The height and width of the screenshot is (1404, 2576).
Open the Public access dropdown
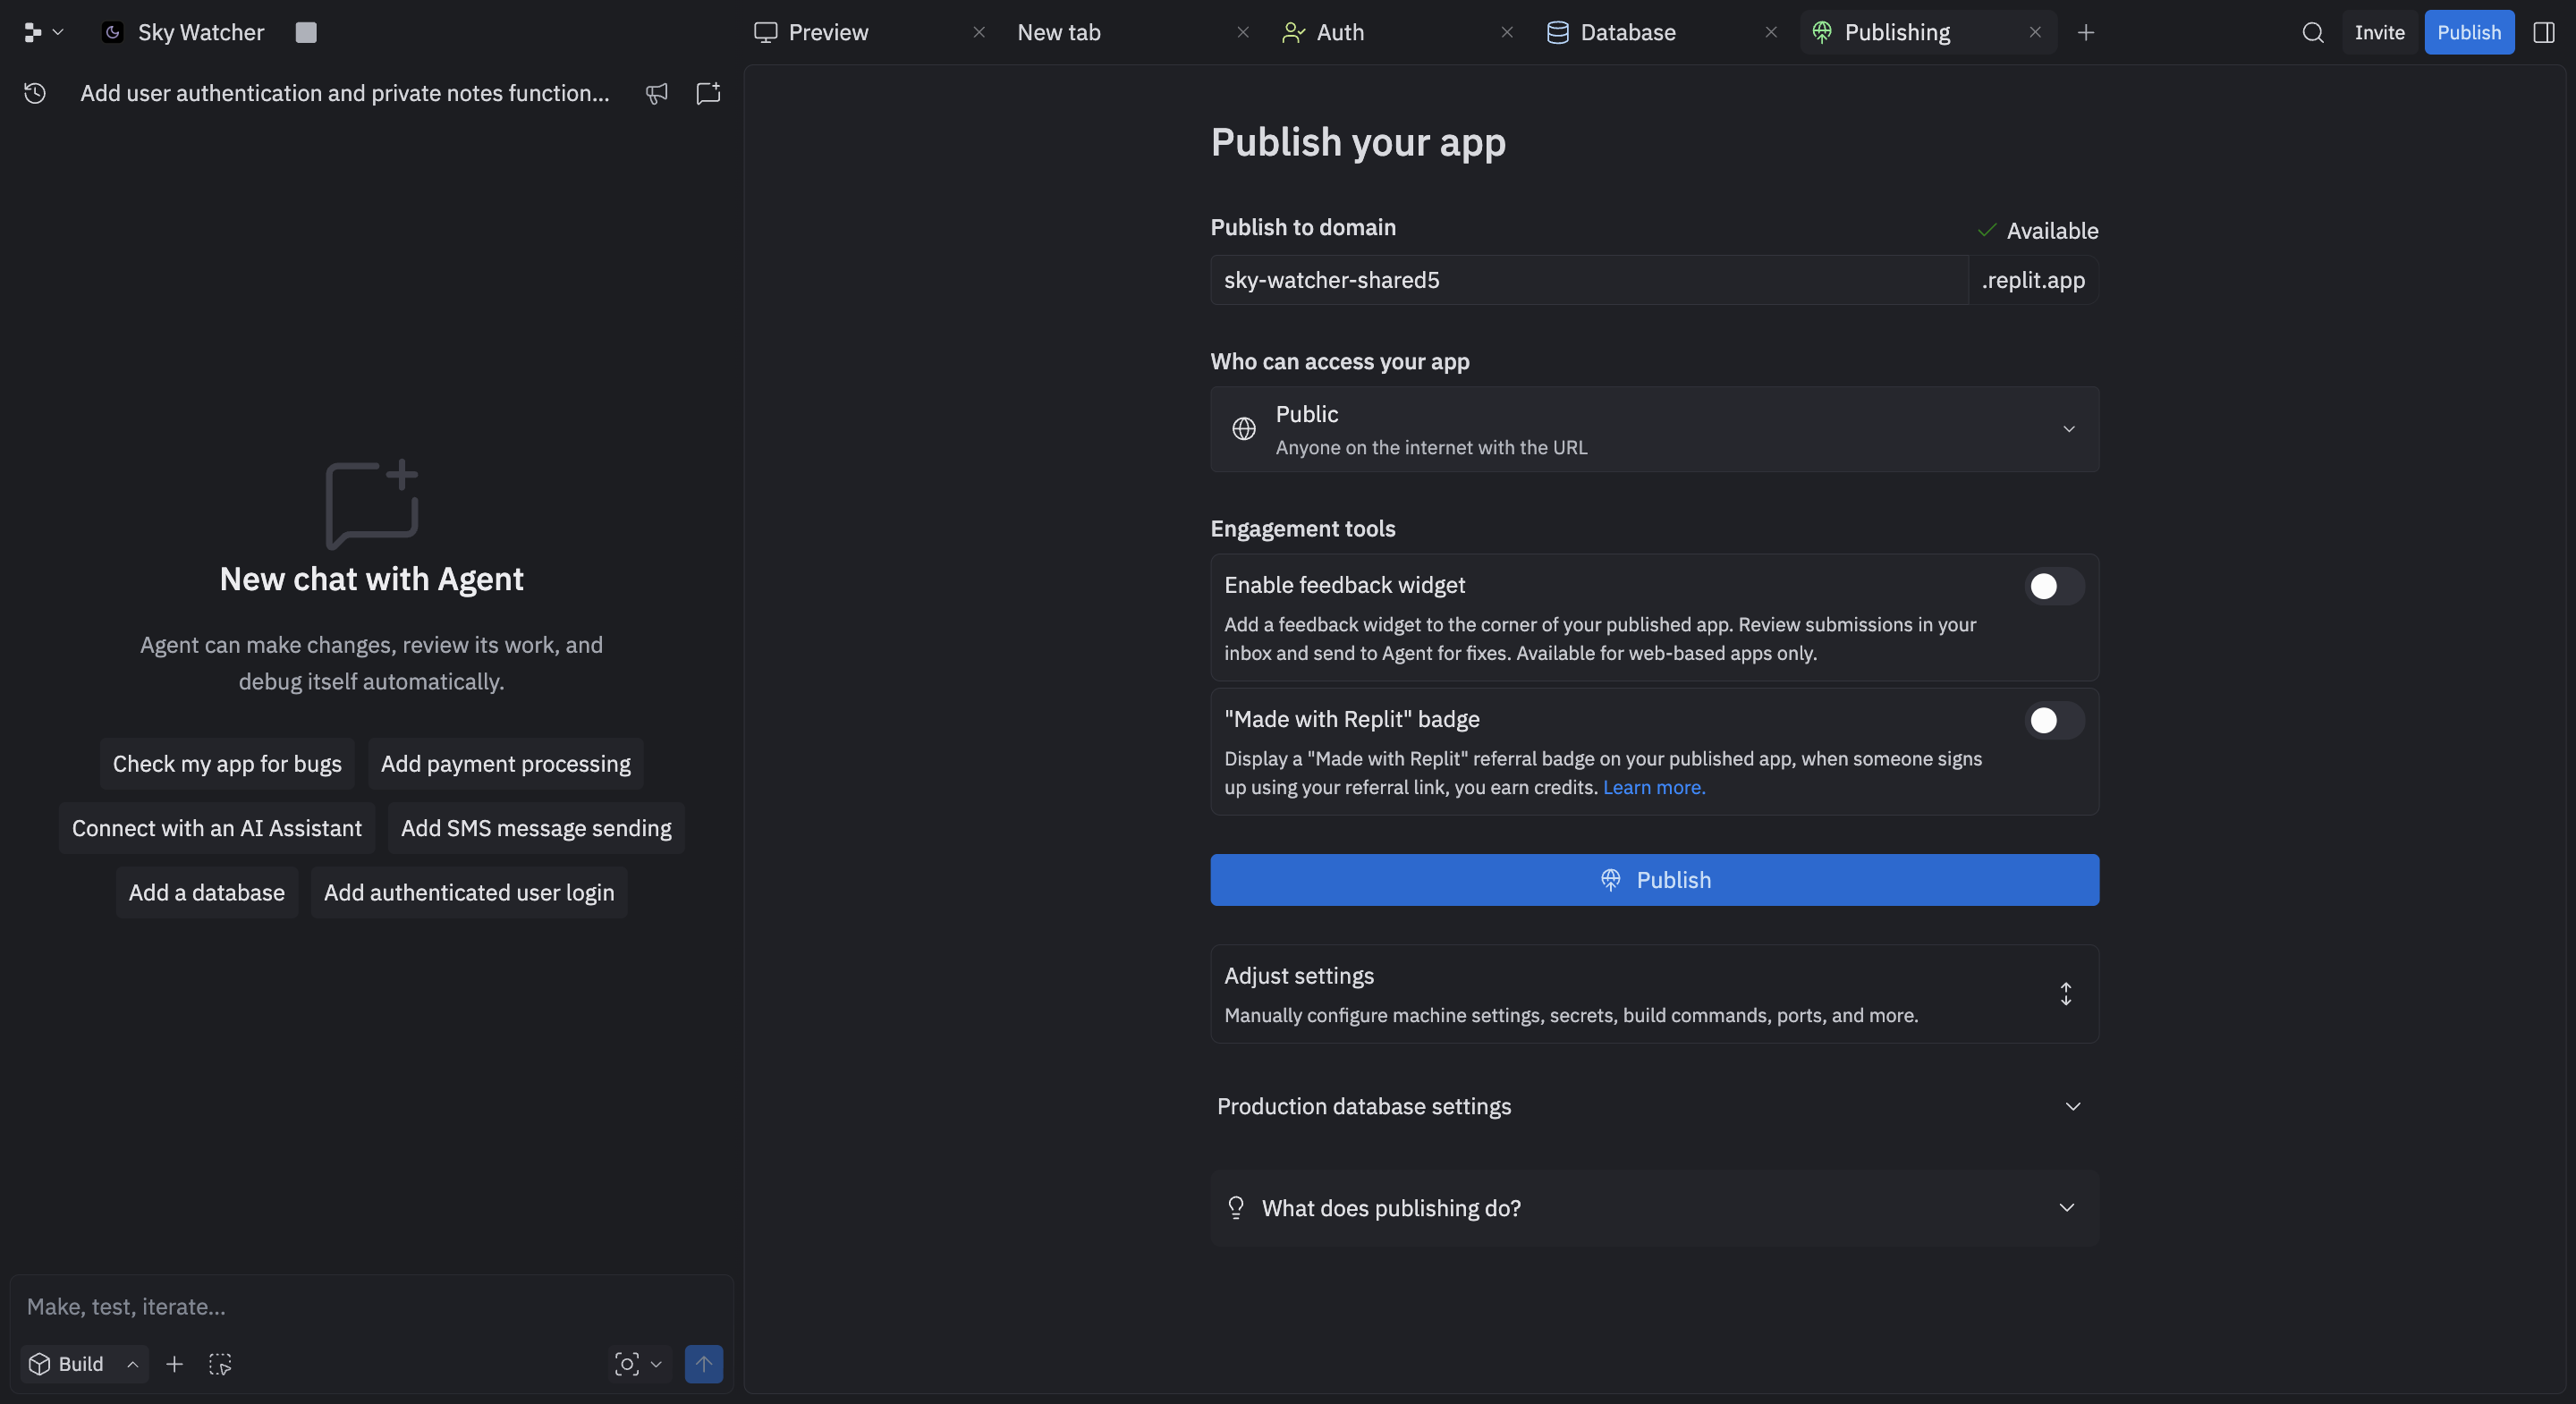[x=1654, y=429]
